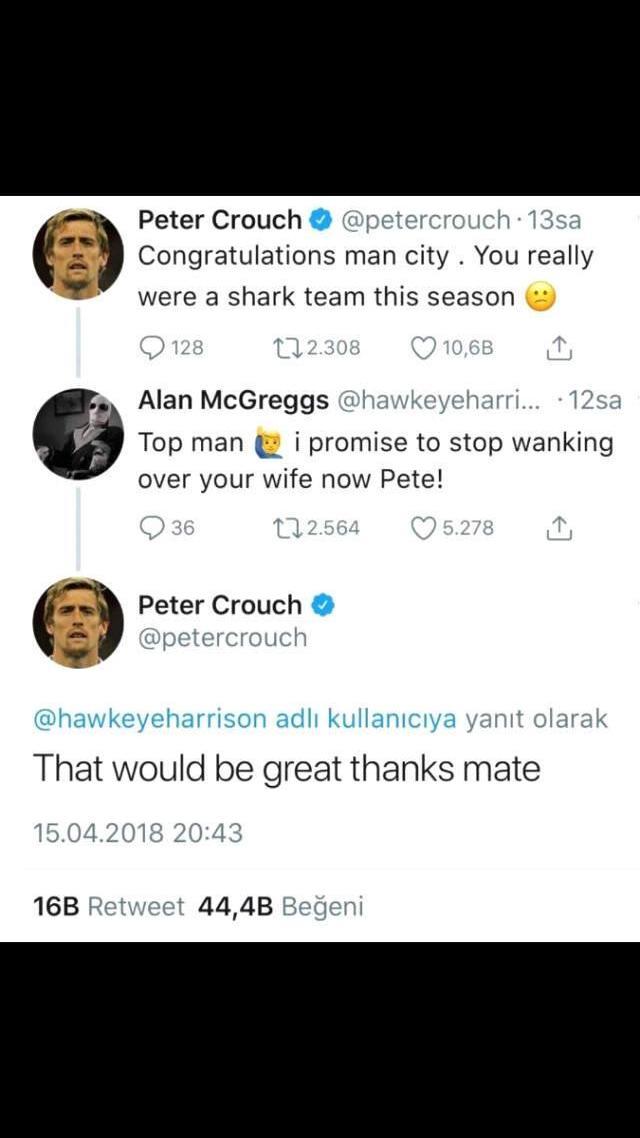Retweet the Man City congratulations tweet
The height and width of the screenshot is (1138, 640).
(x=286, y=348)
